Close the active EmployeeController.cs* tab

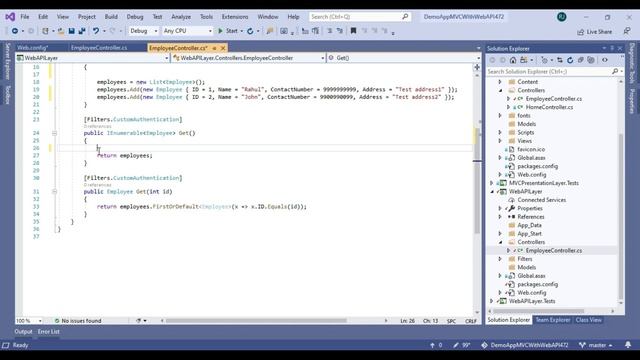tap(223, 48)
